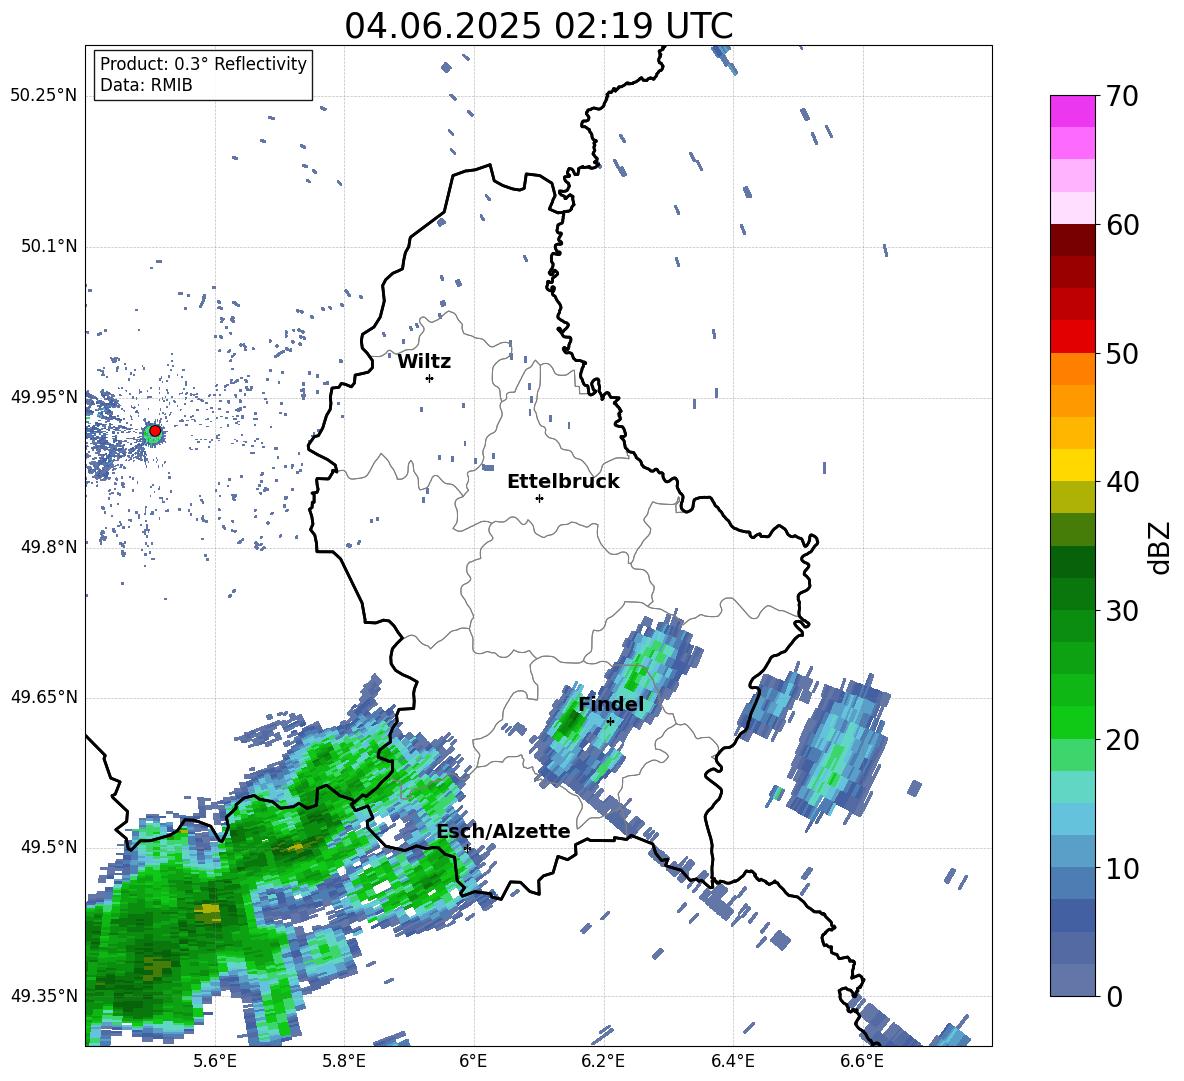Click the 49.5°N latitude label
The image size is (1184, 1081).
pos(48,847)
